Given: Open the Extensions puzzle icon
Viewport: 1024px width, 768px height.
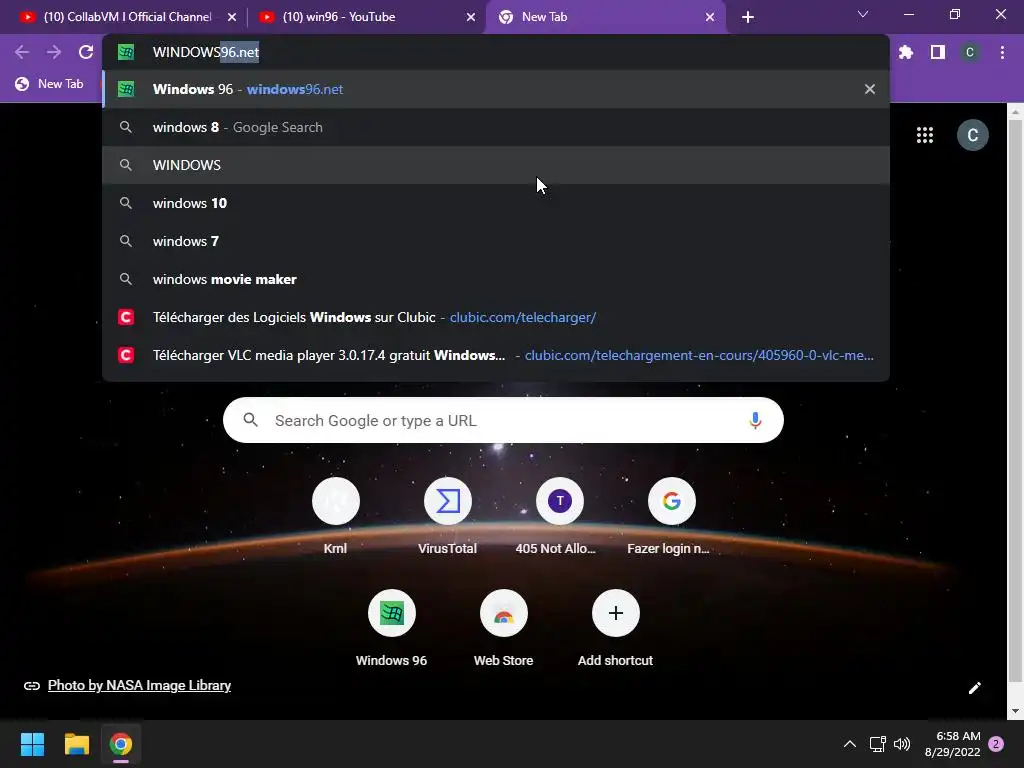Looking at the screenshot, I should 906,52.
